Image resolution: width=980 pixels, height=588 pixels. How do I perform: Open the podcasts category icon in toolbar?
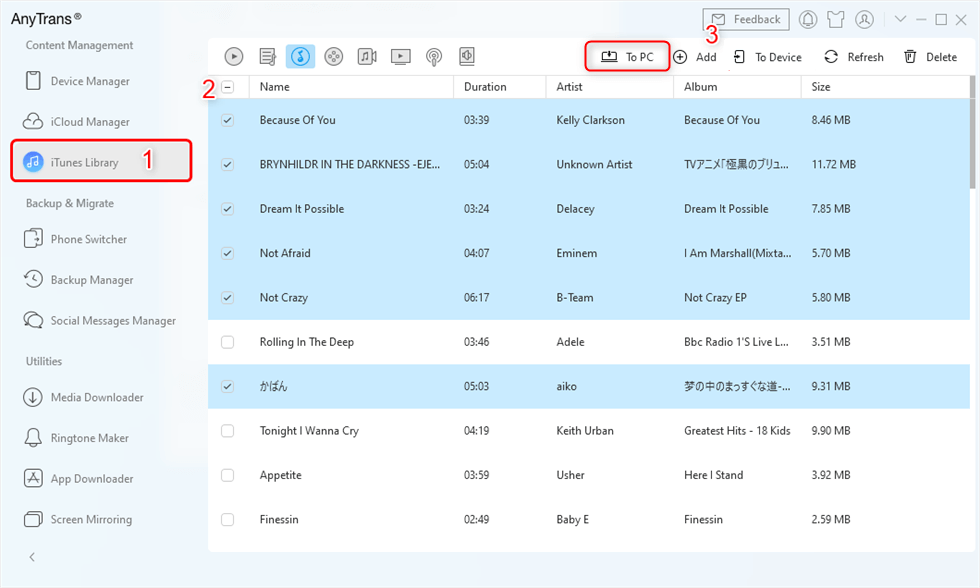[x=434, y=57]
